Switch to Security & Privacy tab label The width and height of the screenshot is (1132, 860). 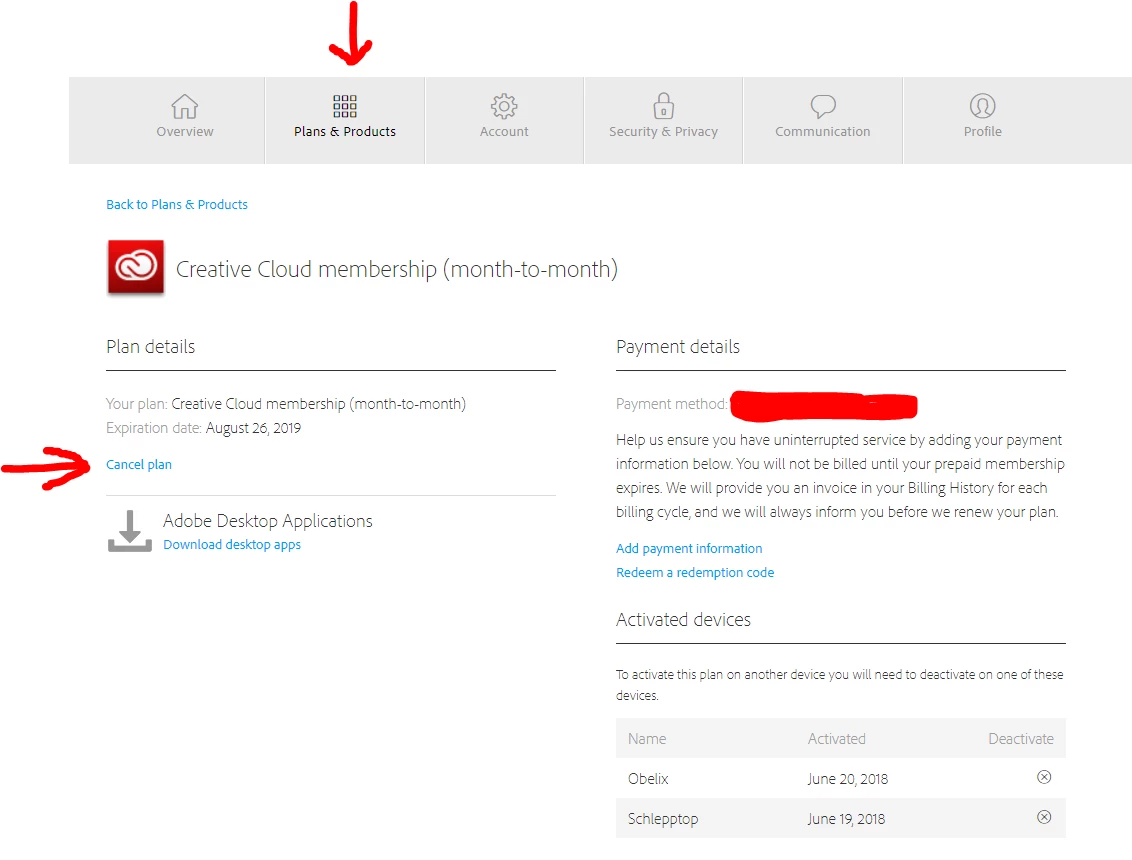[x=663, y=131]
